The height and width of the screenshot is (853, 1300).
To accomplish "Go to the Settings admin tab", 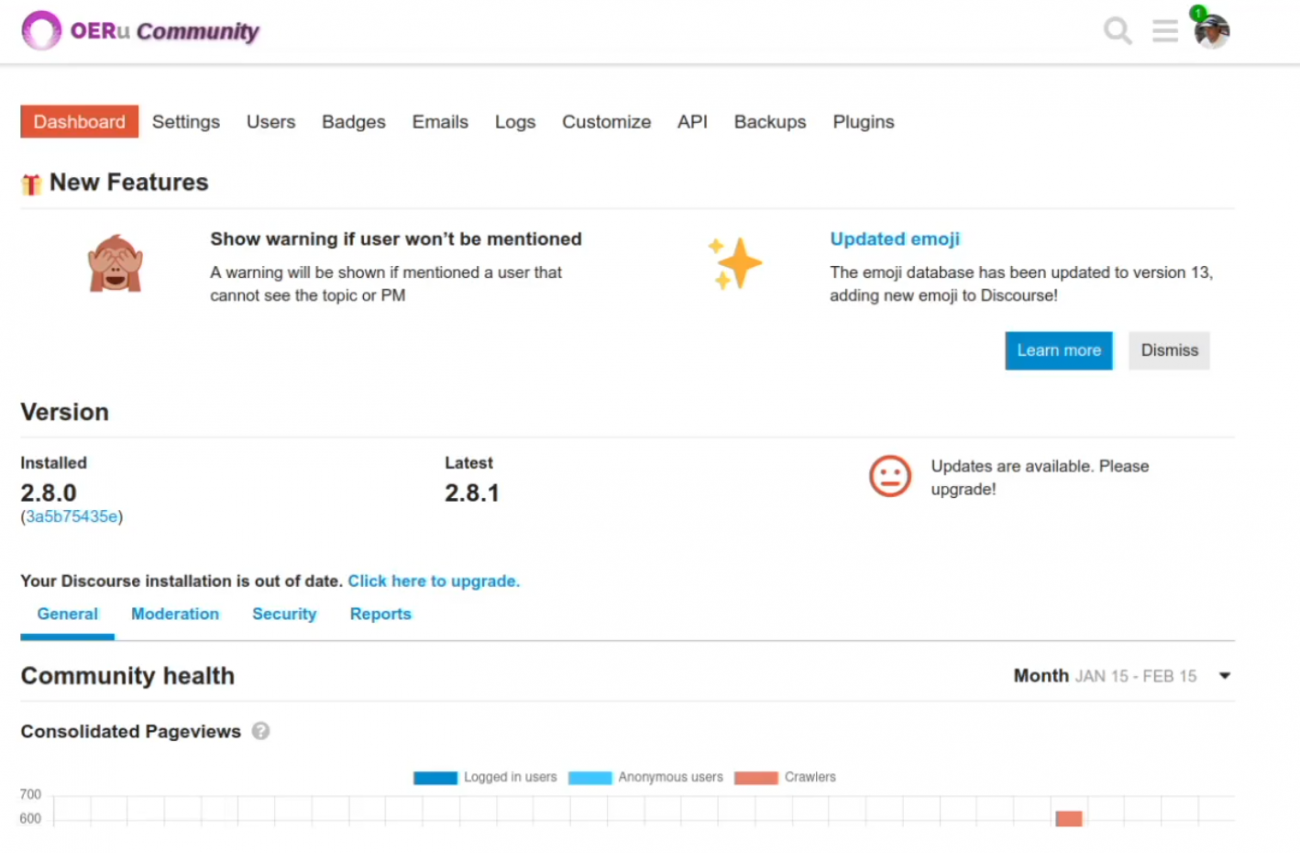I will coord(186,122).
